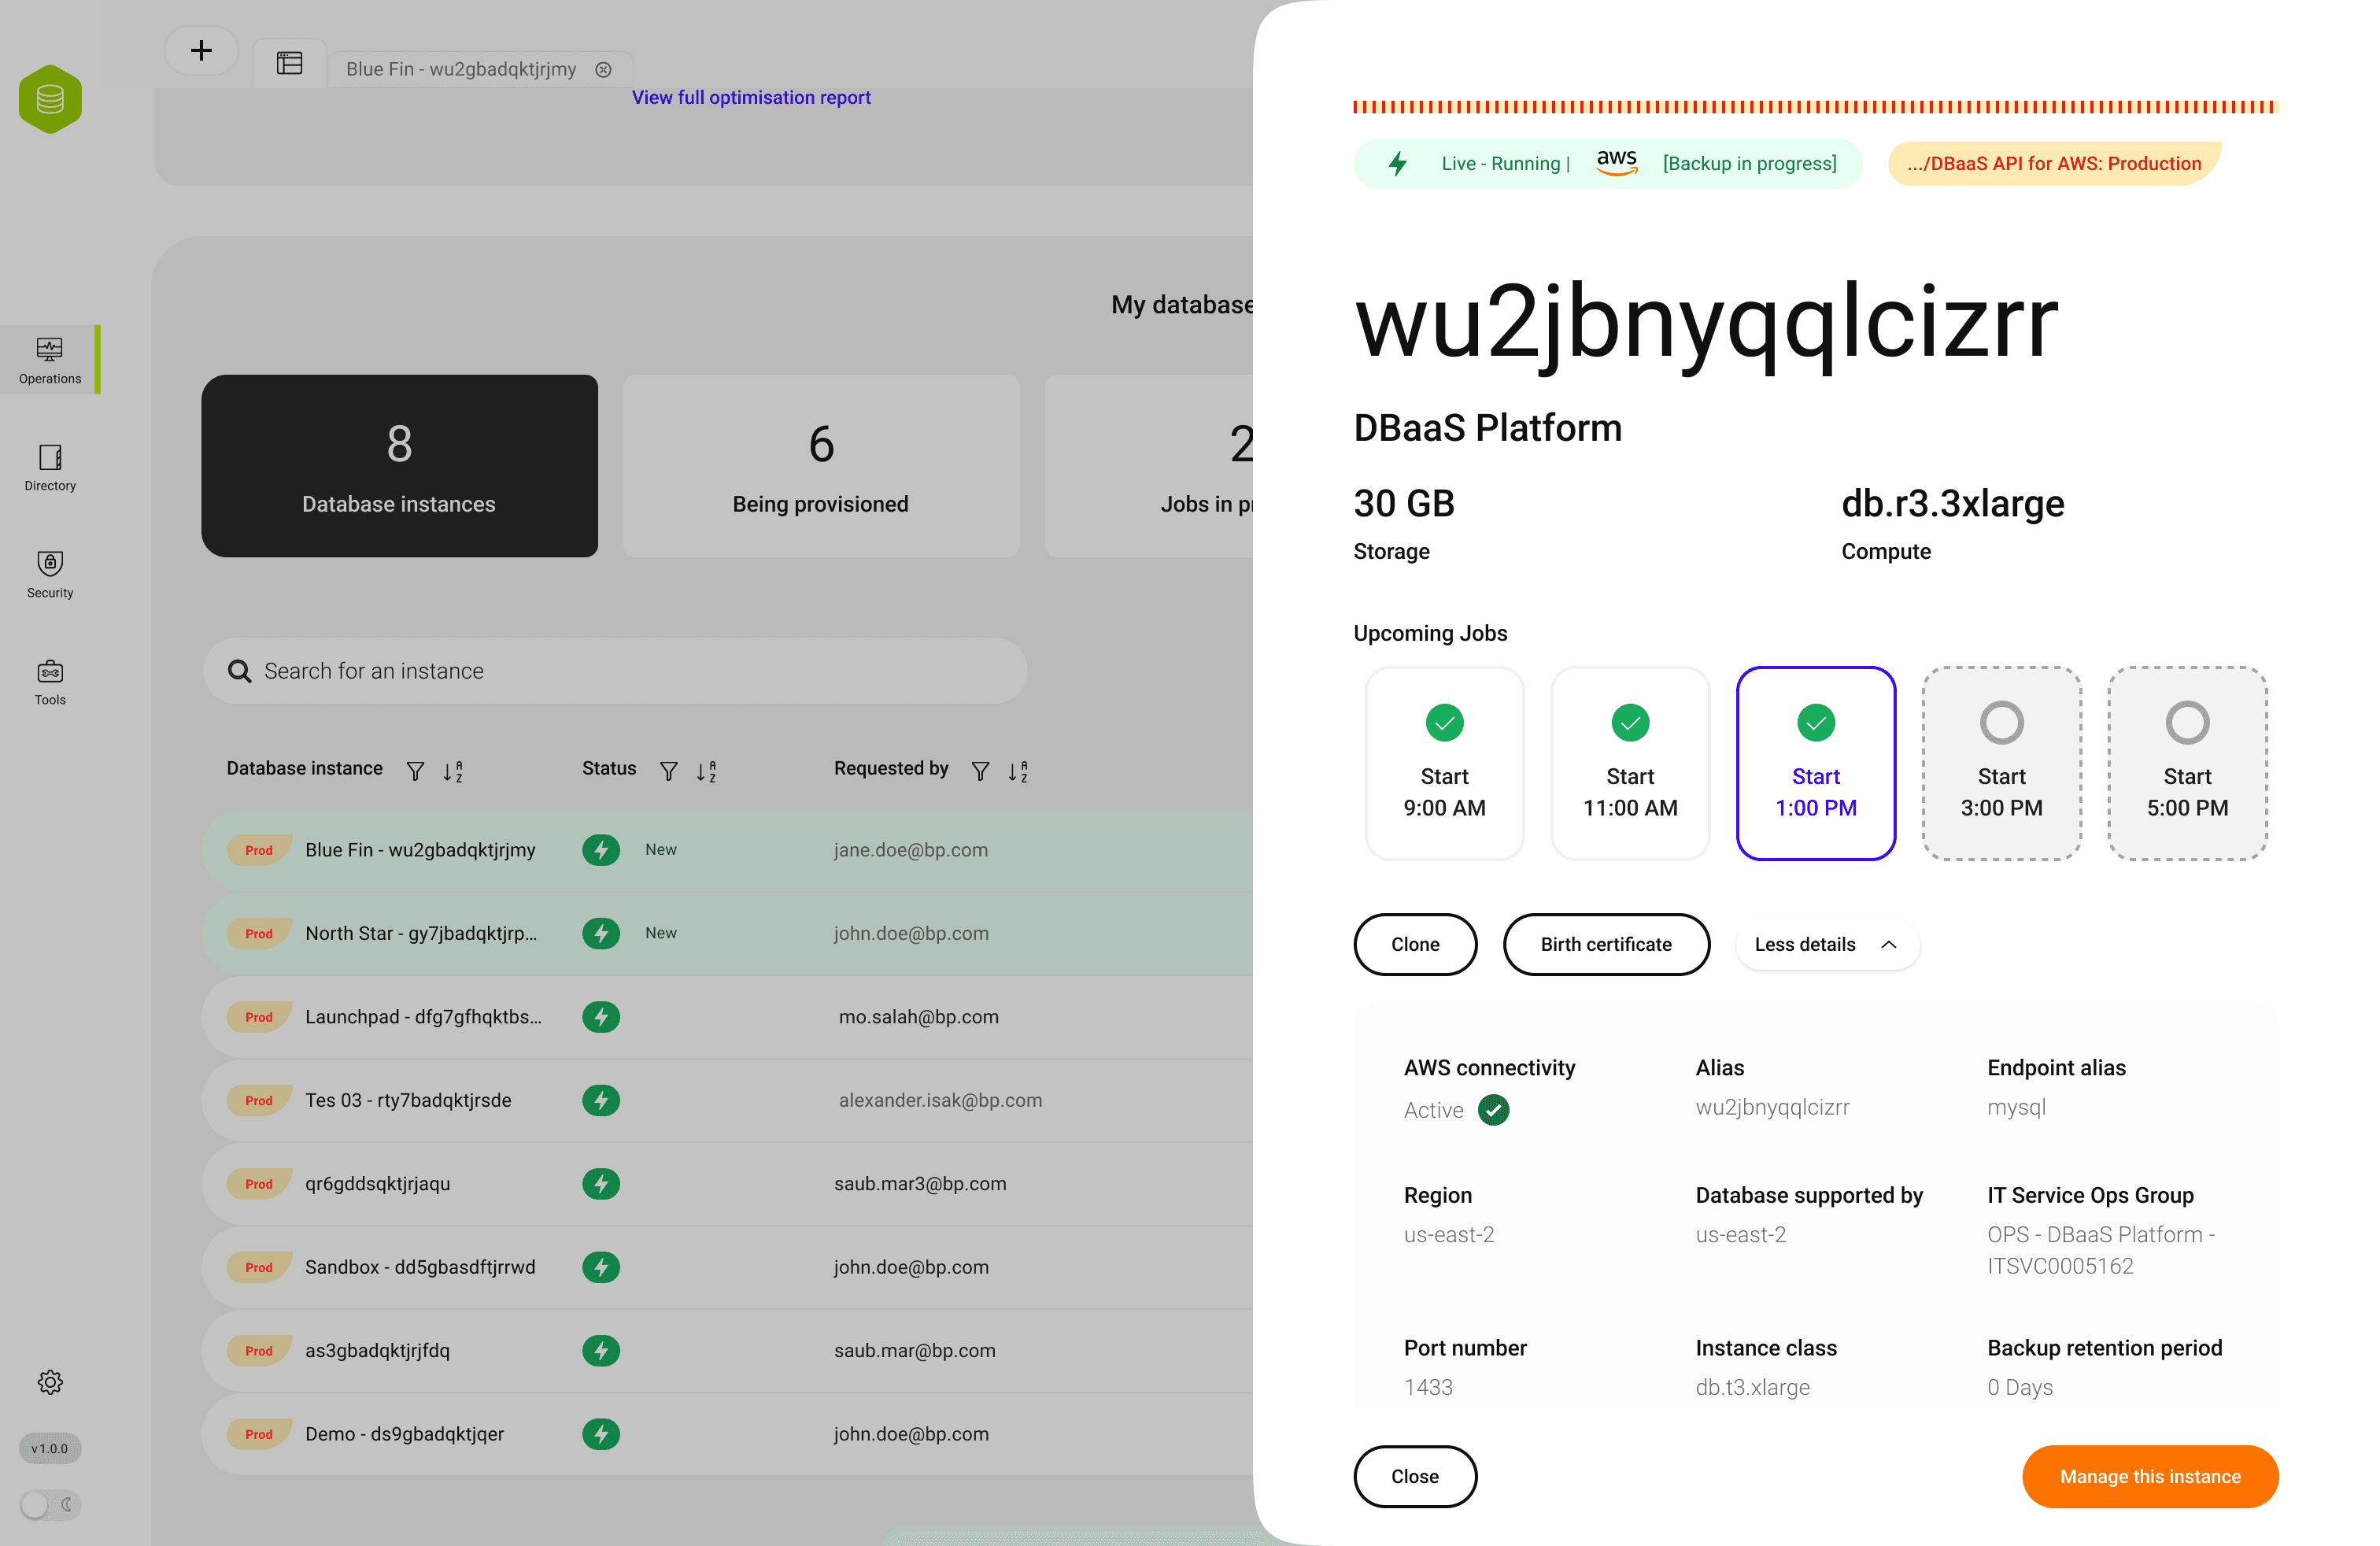Select the Start 5:00 PM job
This screenshot has height=1546, width=2380.
(x=2187, y=762)
